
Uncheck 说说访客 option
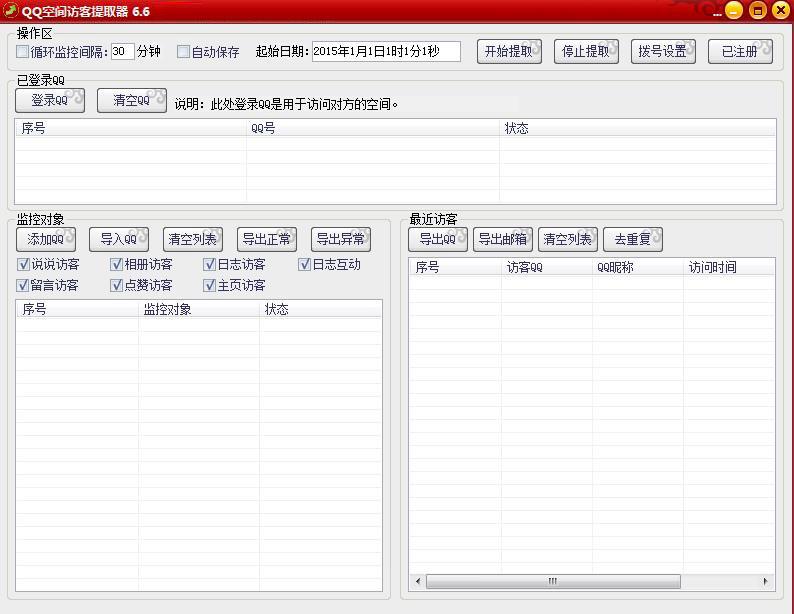[23, 264]
